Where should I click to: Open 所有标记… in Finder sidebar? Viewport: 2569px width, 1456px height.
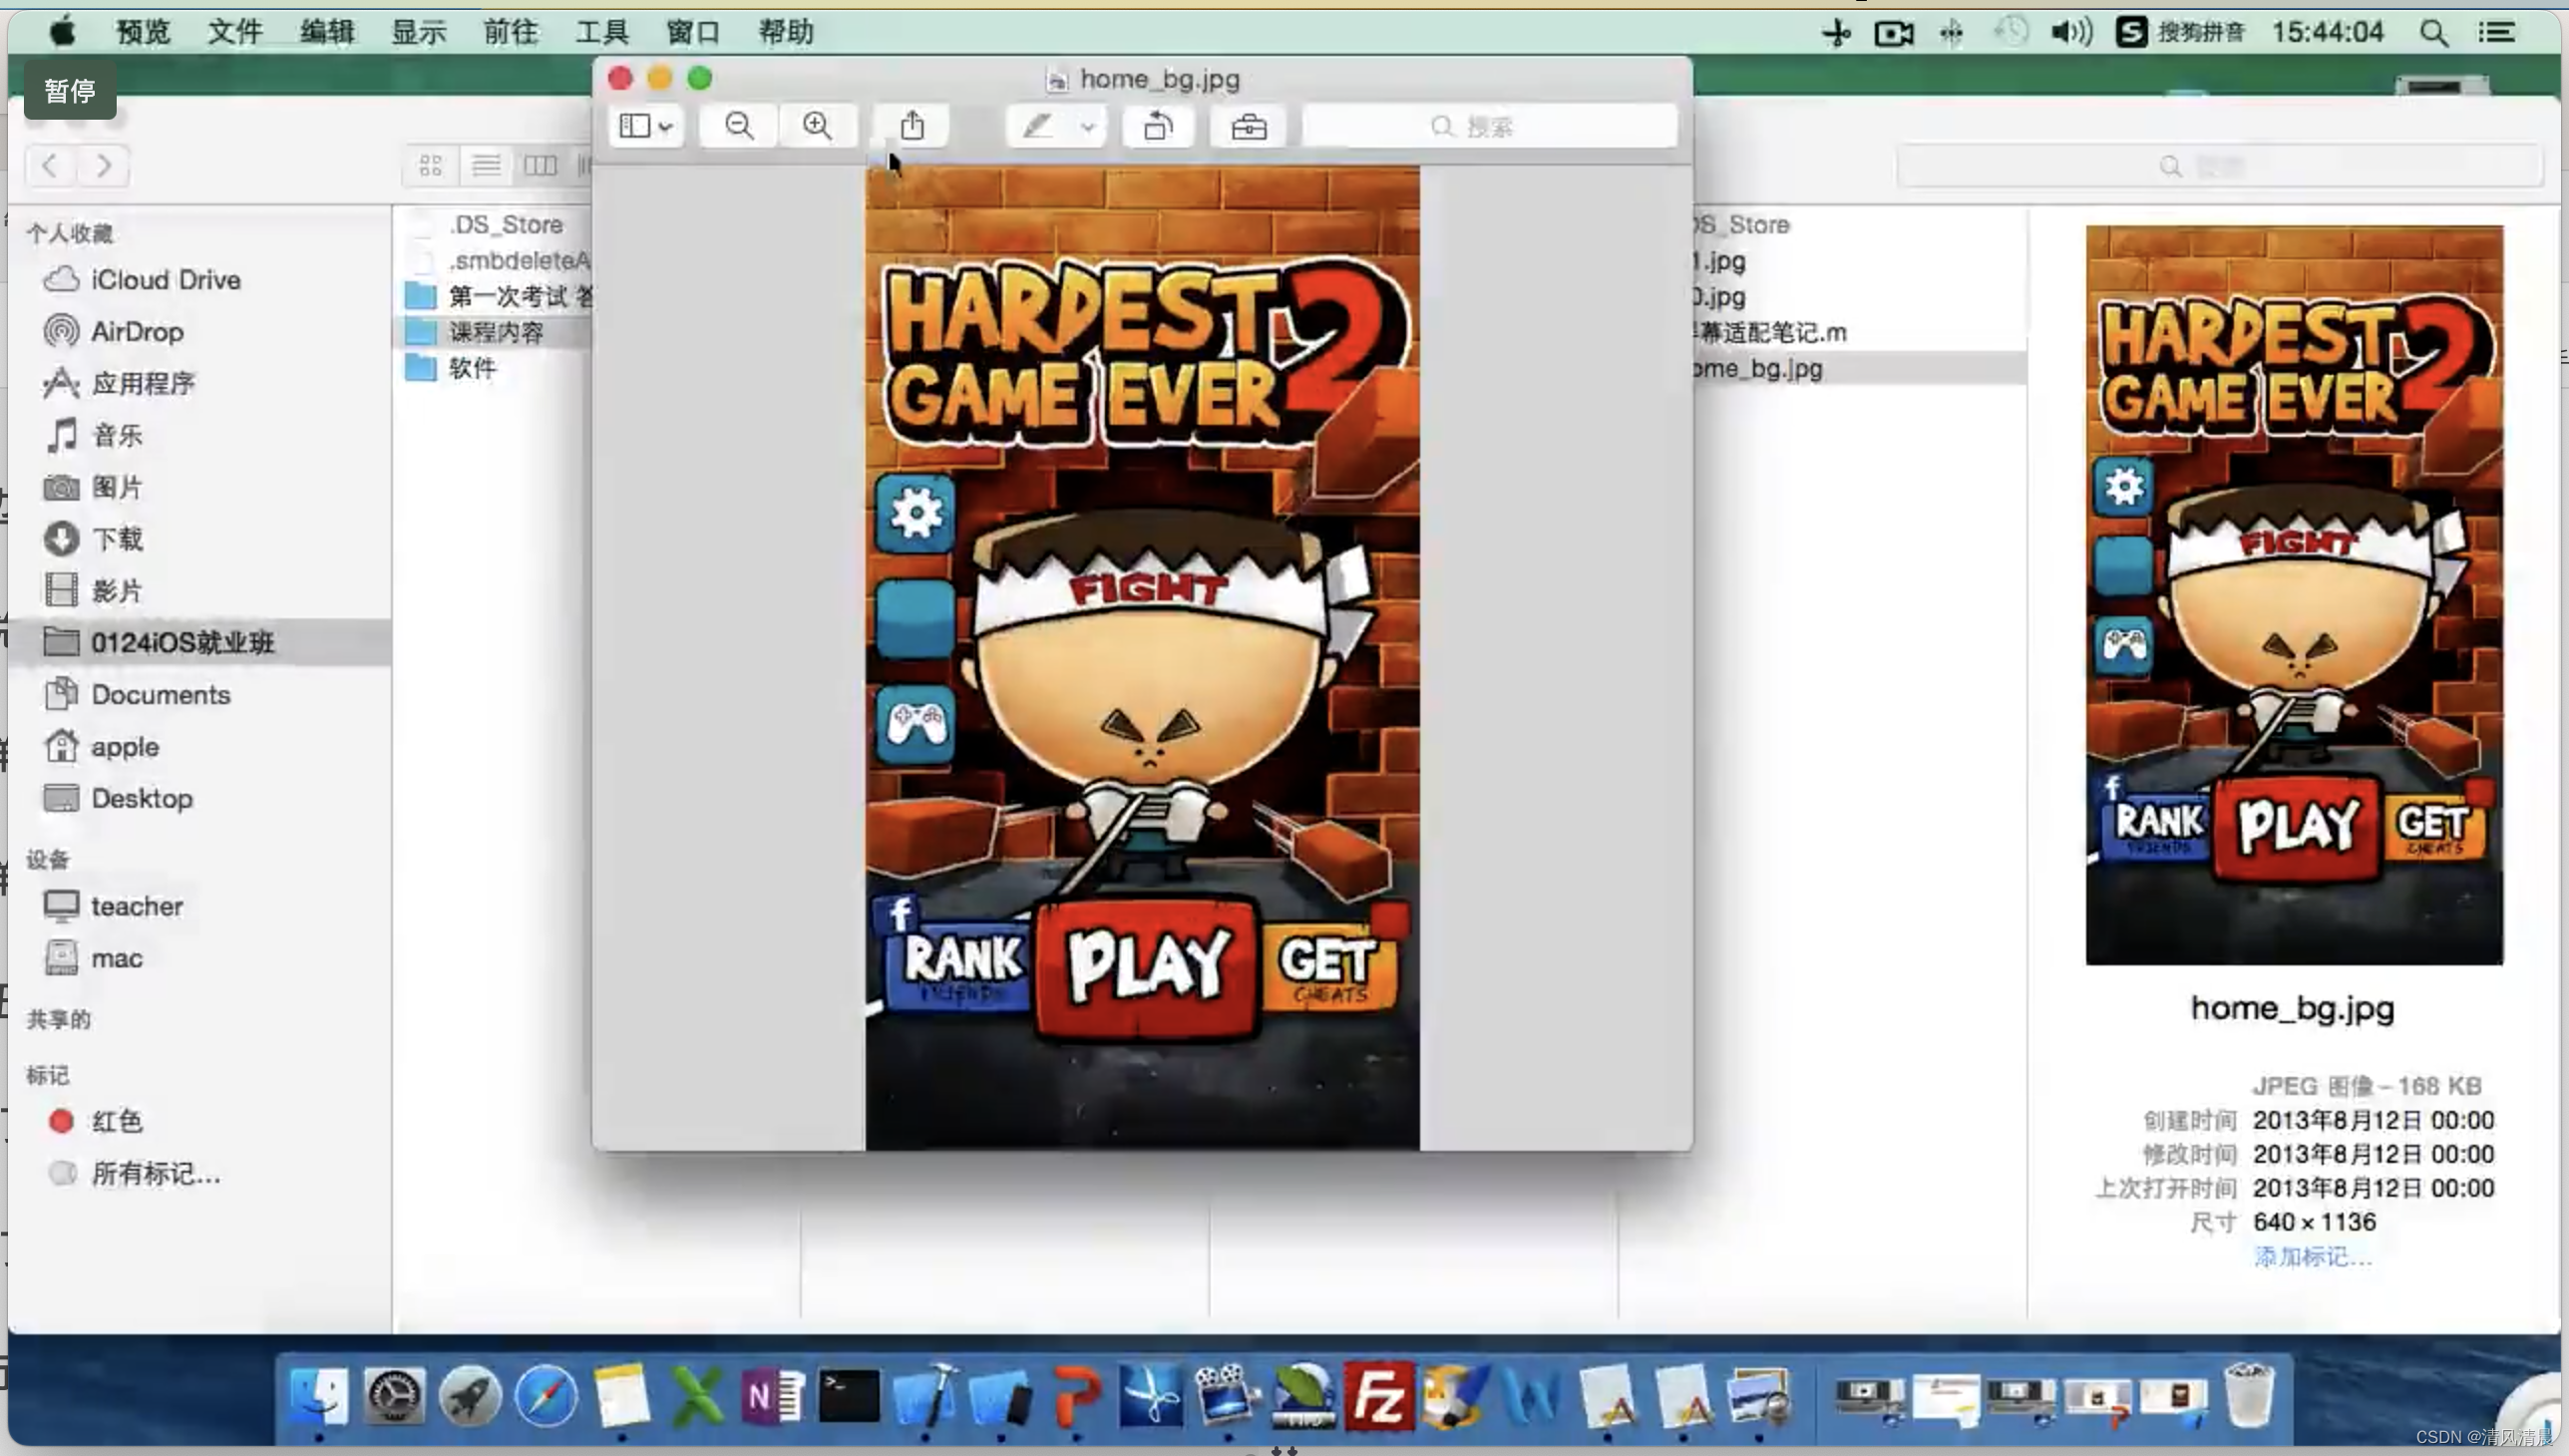[155, 1174]
